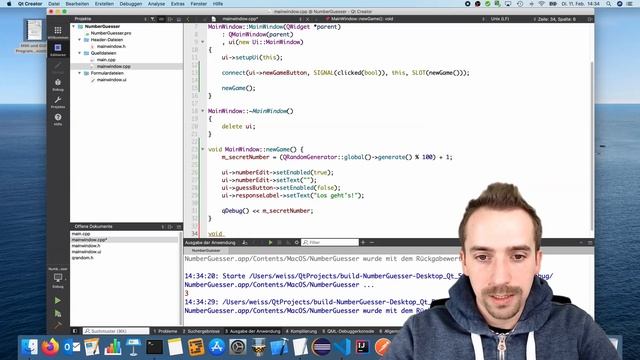Switch to 2 Suchergebnisse output pane
Screen dimensions: 640x360
201,331
